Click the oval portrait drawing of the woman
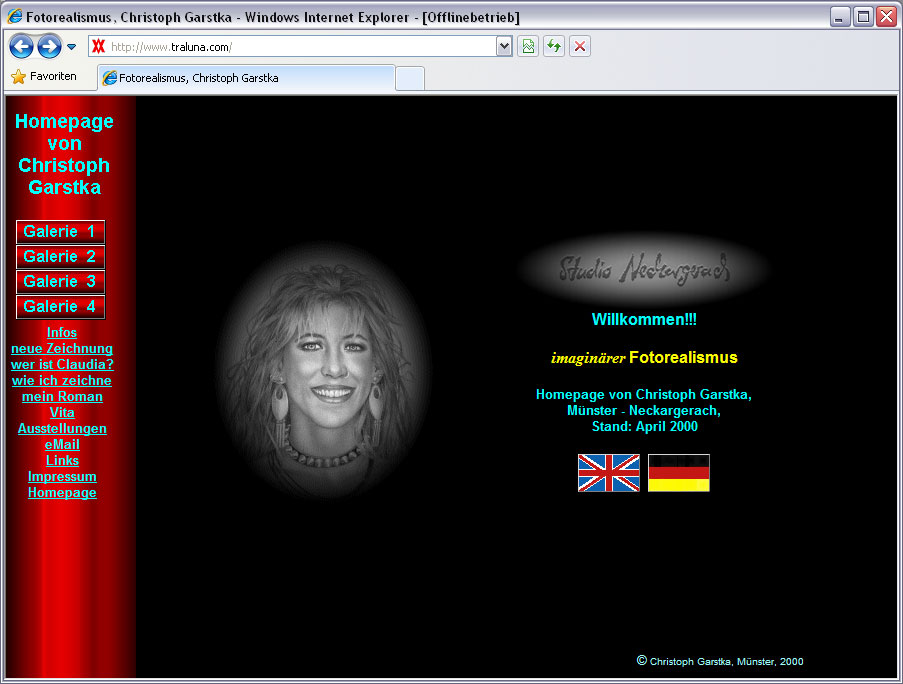The width and height of the screenshot is (903, 684). 325,371
